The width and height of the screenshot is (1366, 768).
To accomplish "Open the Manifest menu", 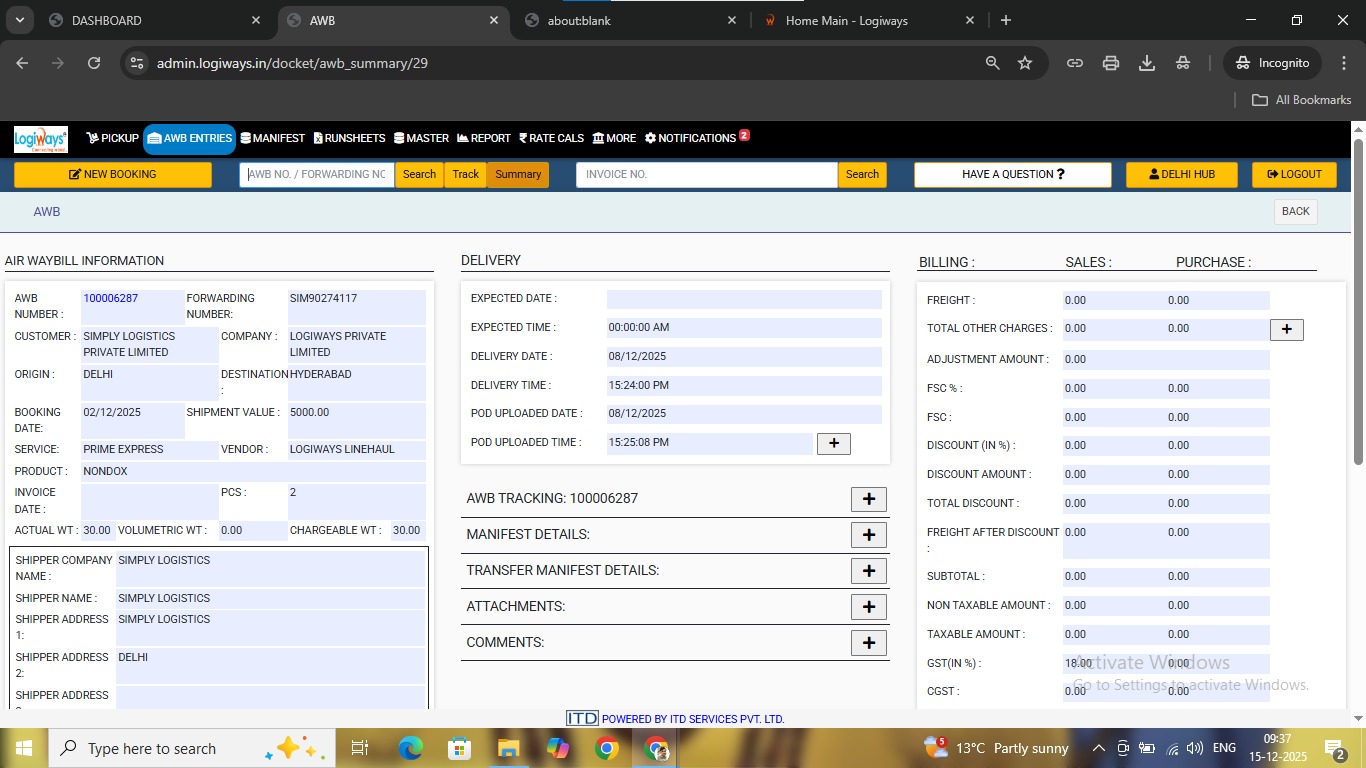I will [272, 138].
